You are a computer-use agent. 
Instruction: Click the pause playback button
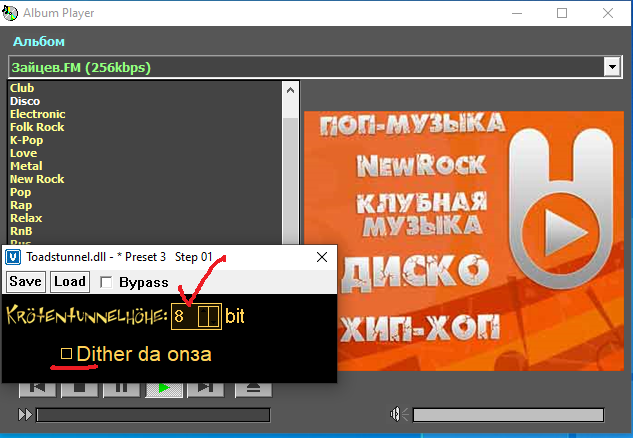(122, 389)
